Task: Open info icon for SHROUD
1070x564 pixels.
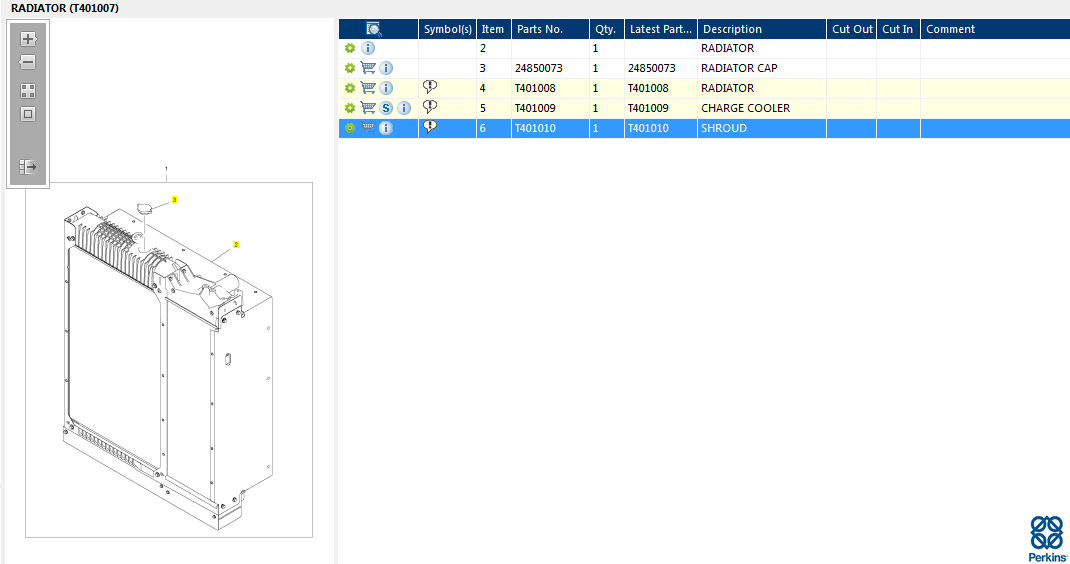Action: [386, 128]
